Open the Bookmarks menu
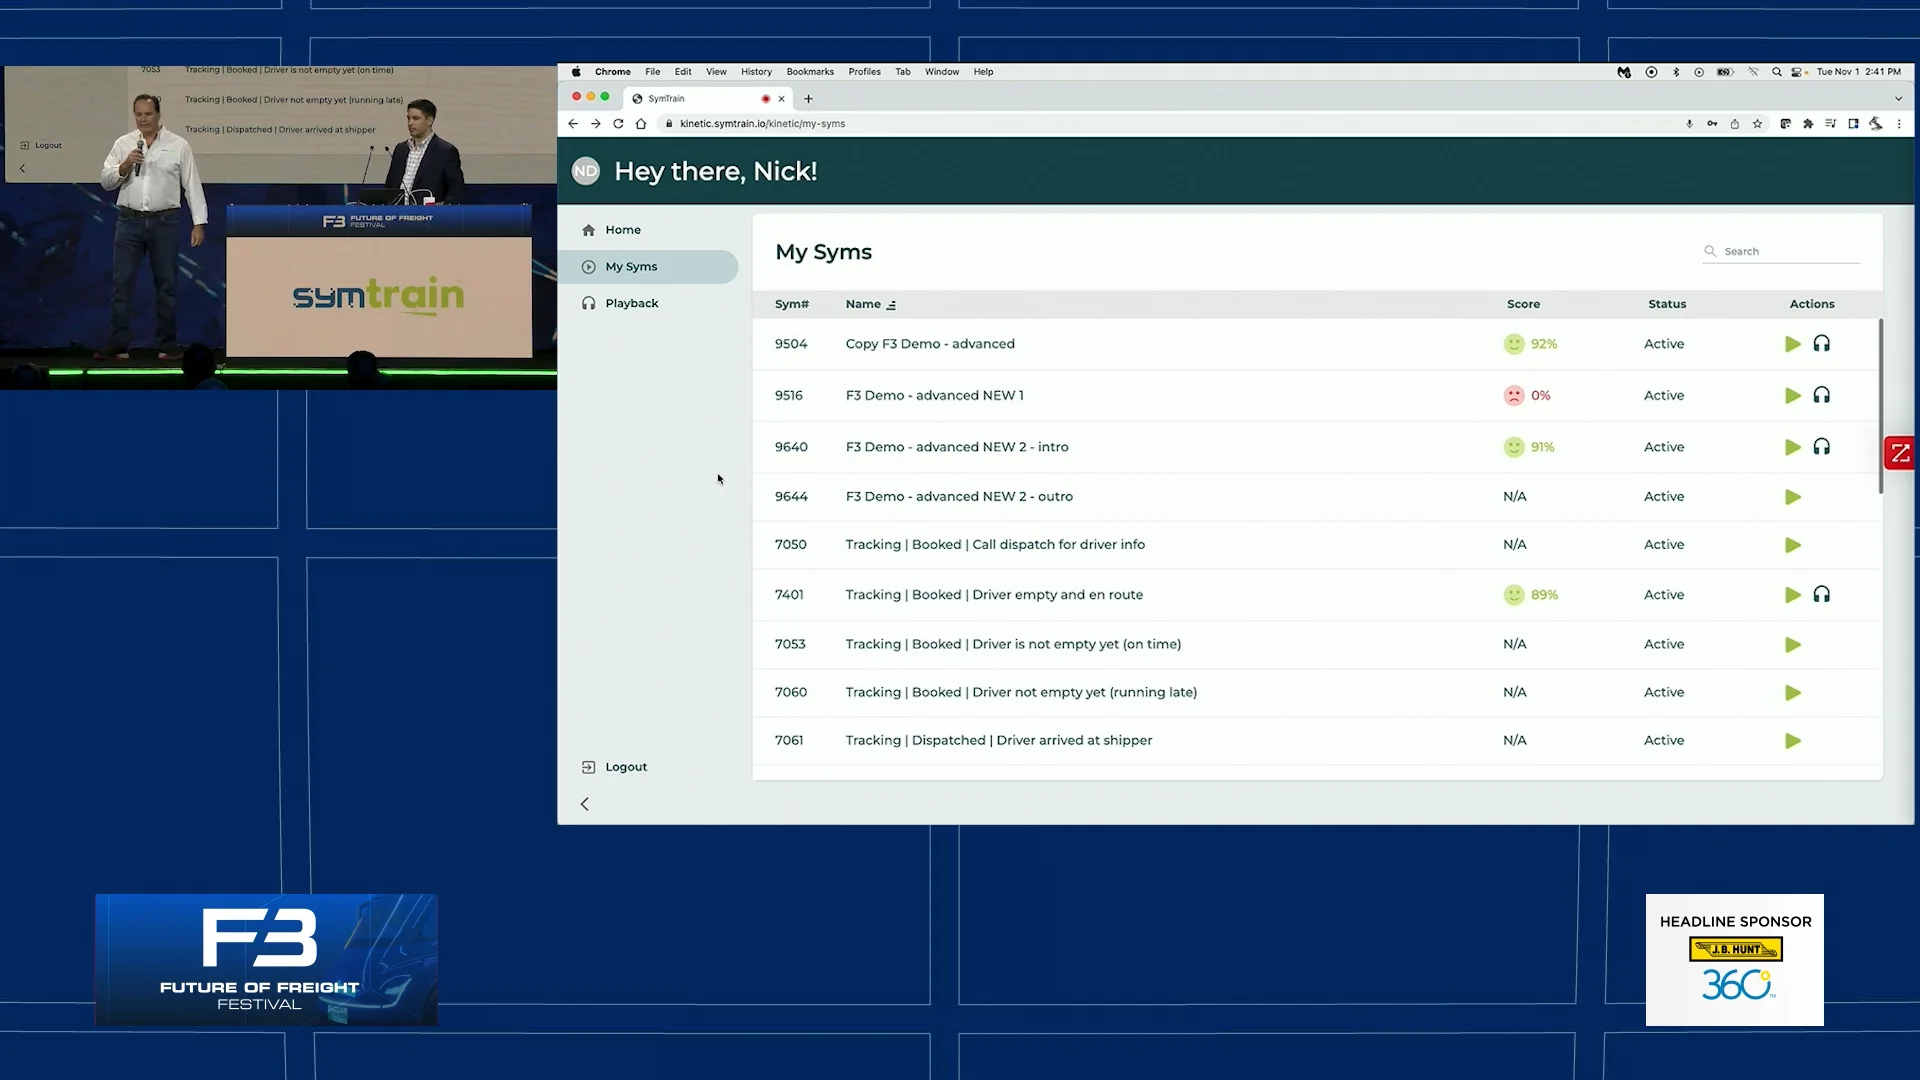Viewport: 1920px width, 1080px height. (810, 72)
